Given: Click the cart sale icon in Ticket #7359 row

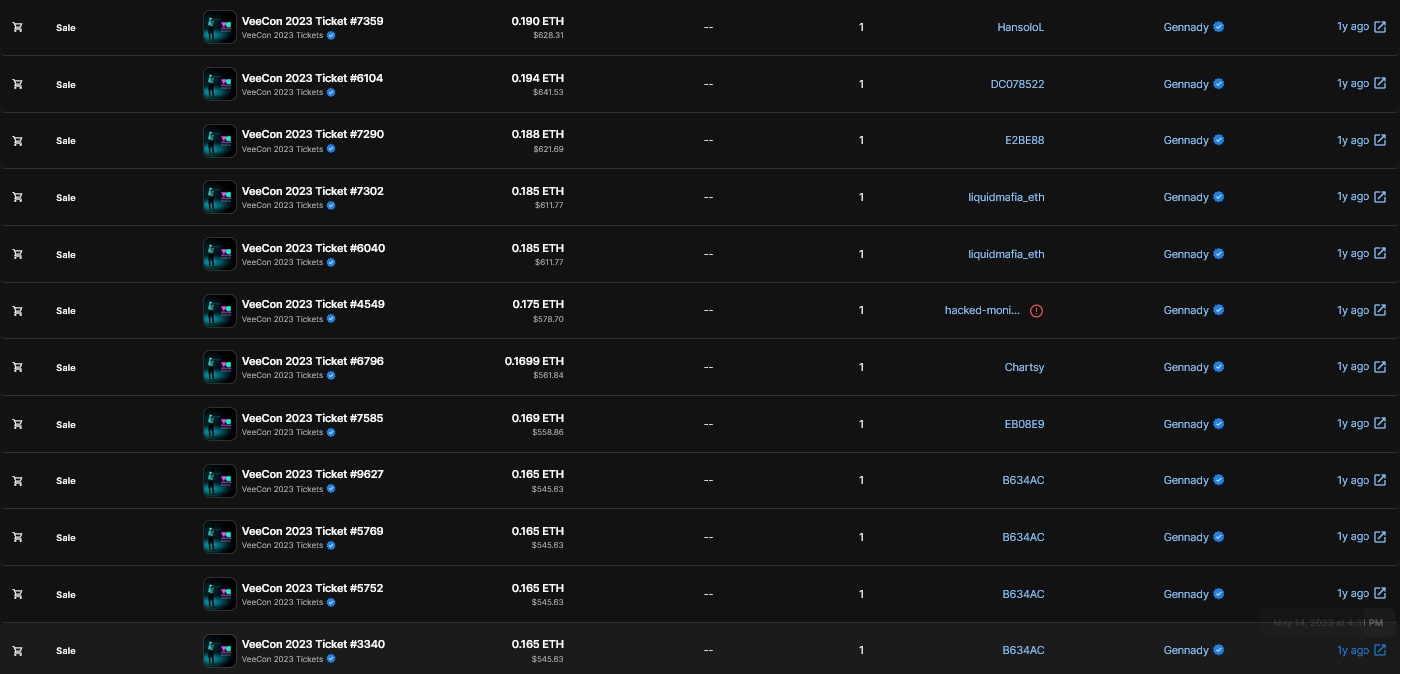Looking at the screenshot, I should click(x=17, y=27).
